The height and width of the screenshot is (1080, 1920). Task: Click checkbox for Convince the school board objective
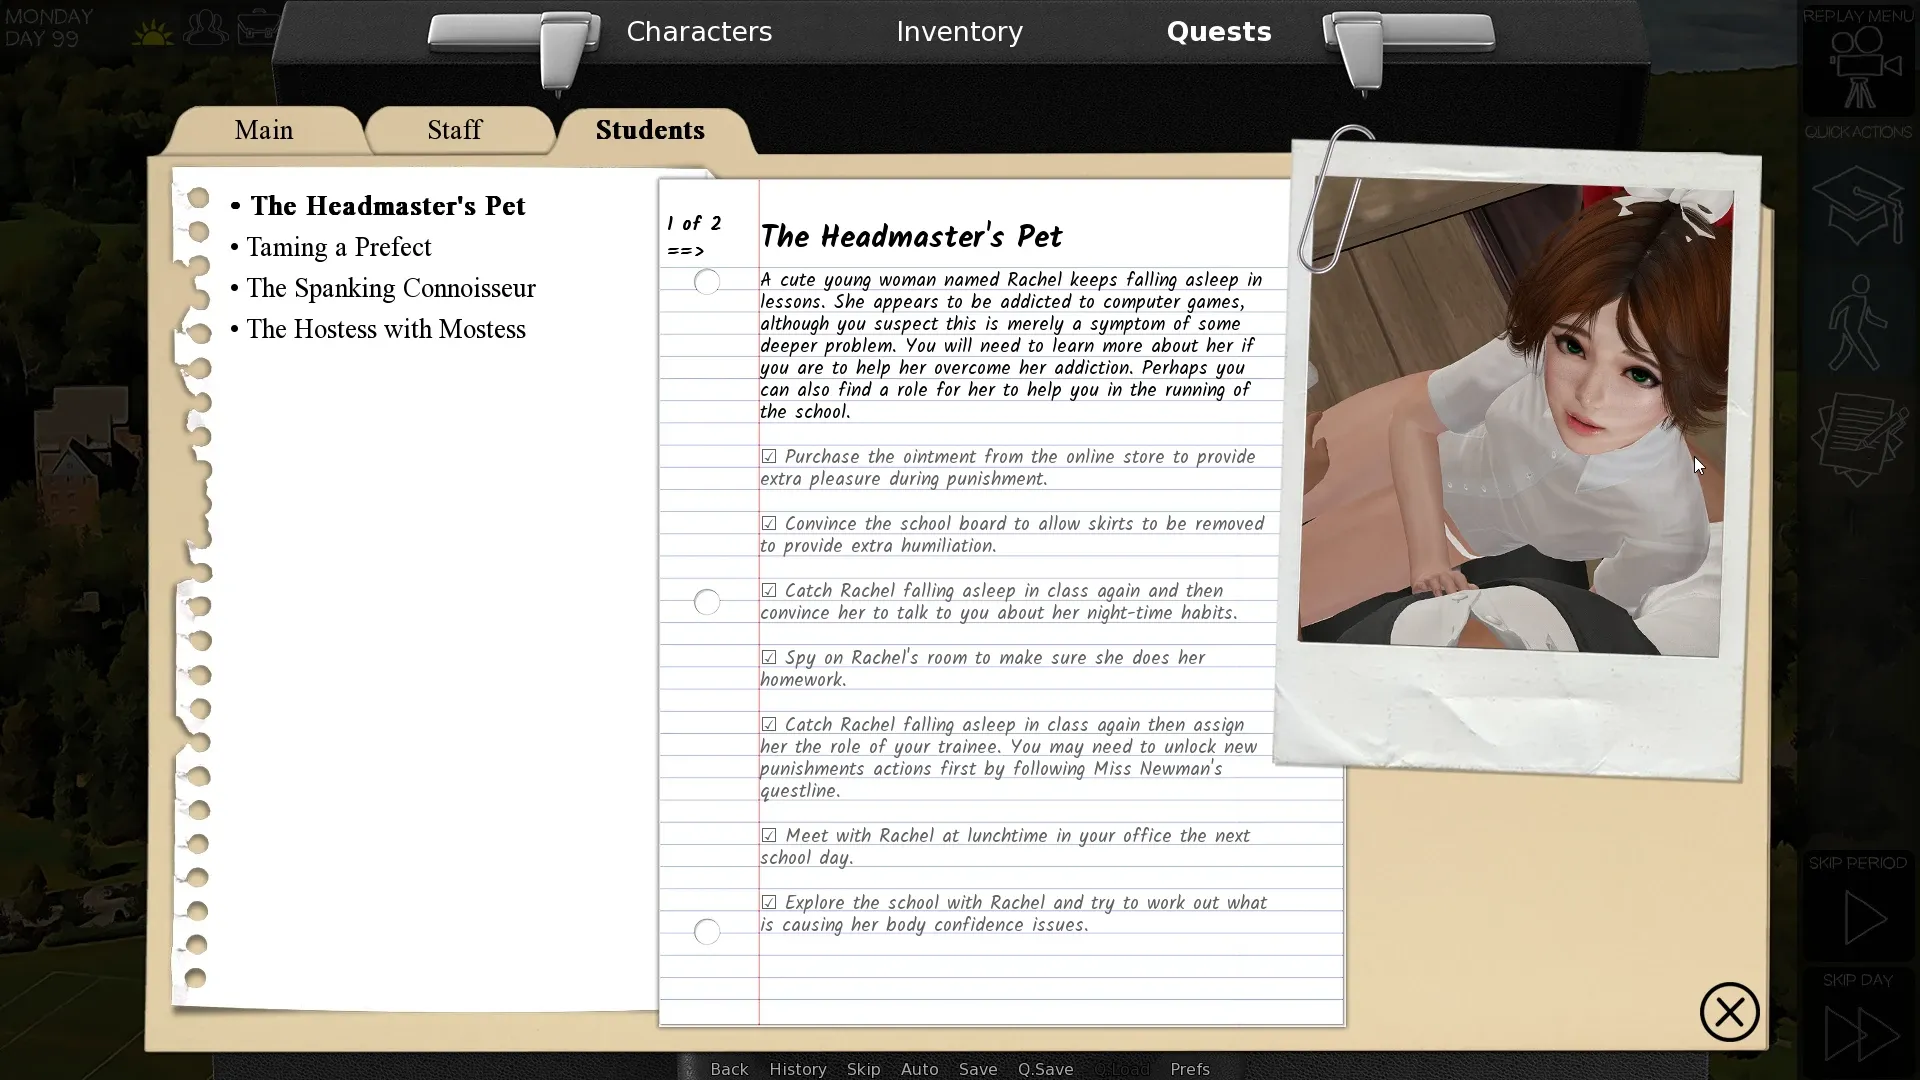(x=768, y=524)
